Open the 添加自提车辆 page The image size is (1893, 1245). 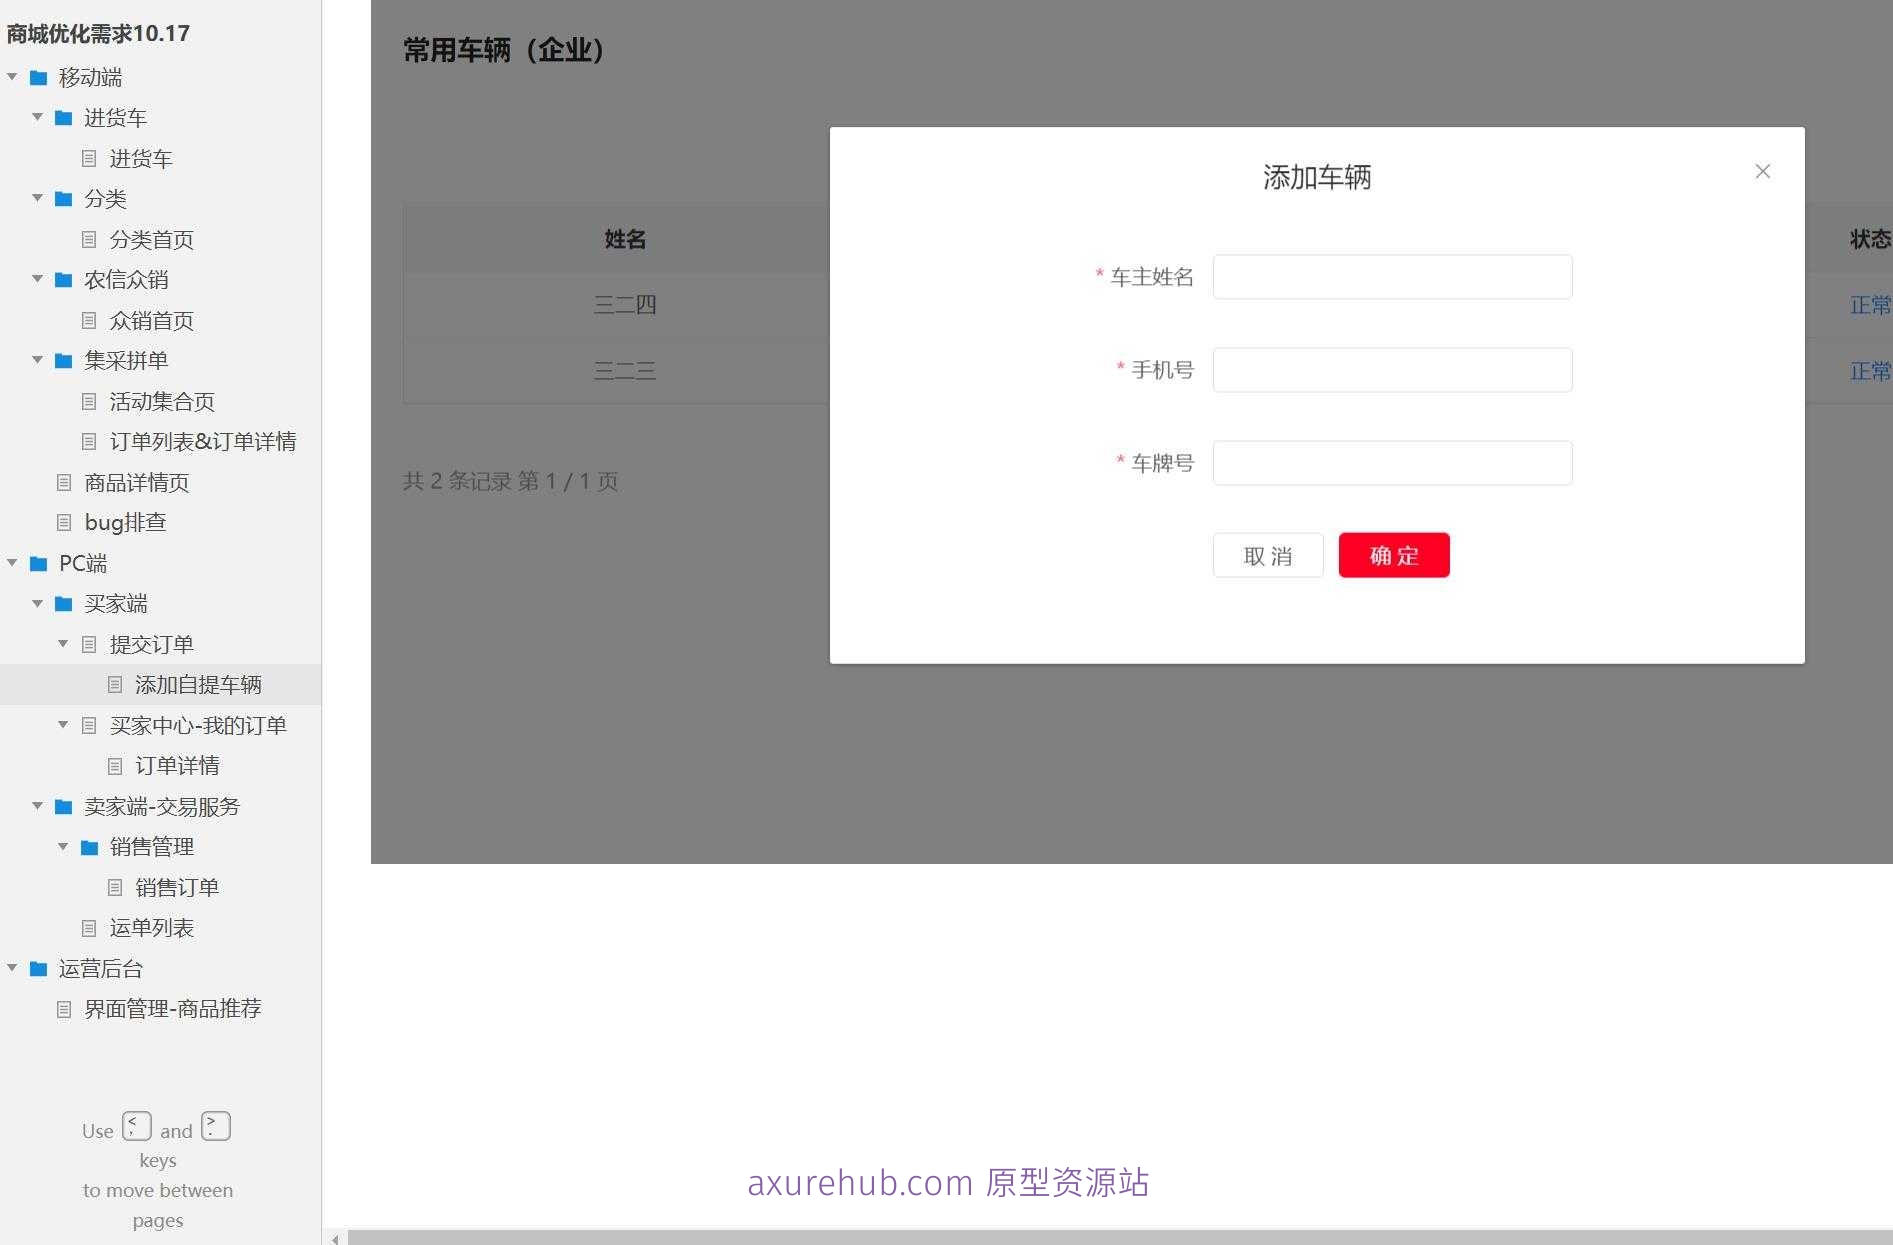tap(198, 684)
